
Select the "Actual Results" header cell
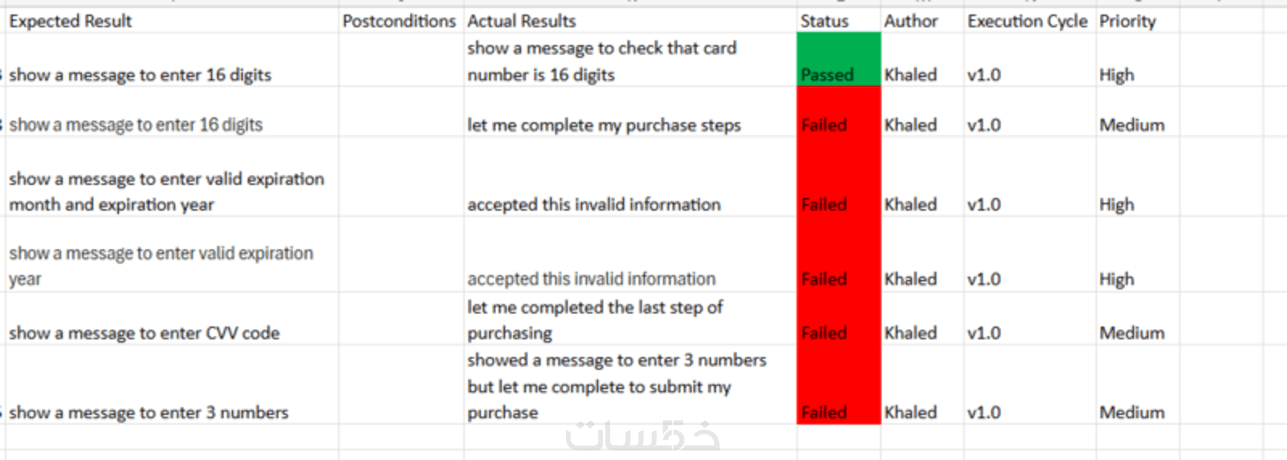click(522, 21)
